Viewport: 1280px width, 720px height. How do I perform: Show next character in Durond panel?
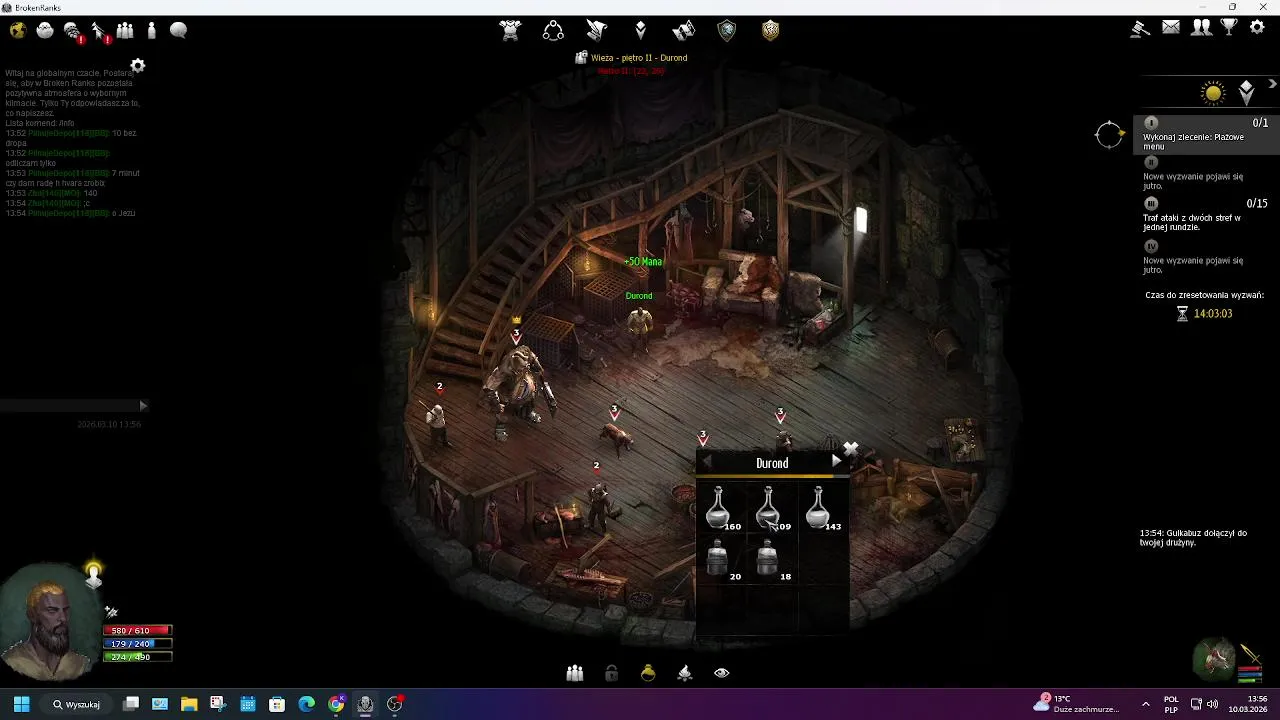pyautogui.click(x=836, y=461)
